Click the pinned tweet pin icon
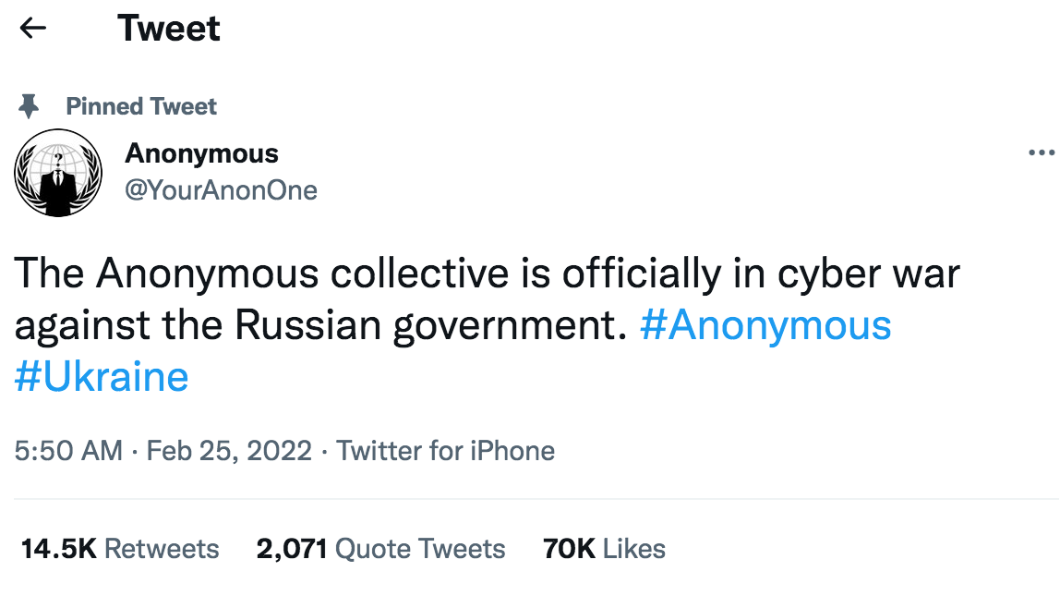This screenshot has height=596, width=1060. [x=28, y=106]
